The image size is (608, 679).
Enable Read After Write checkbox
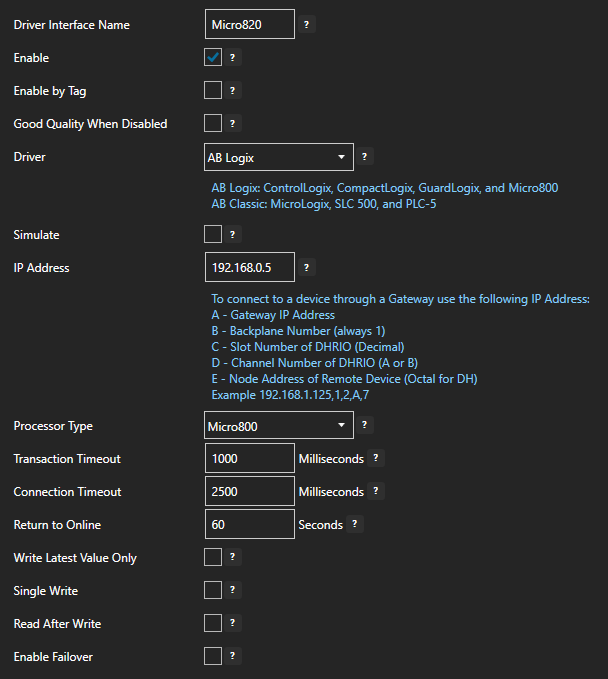[x=213, y=623]
